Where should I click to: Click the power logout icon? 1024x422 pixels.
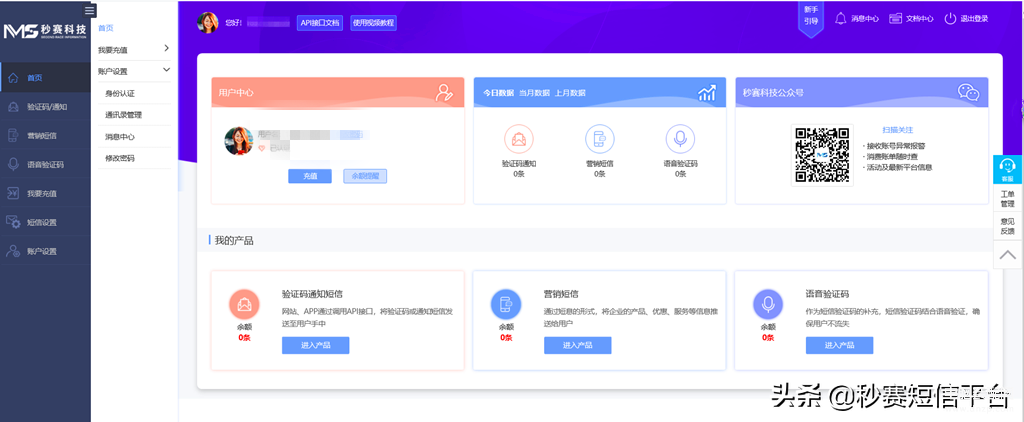(x=950, y=18)
